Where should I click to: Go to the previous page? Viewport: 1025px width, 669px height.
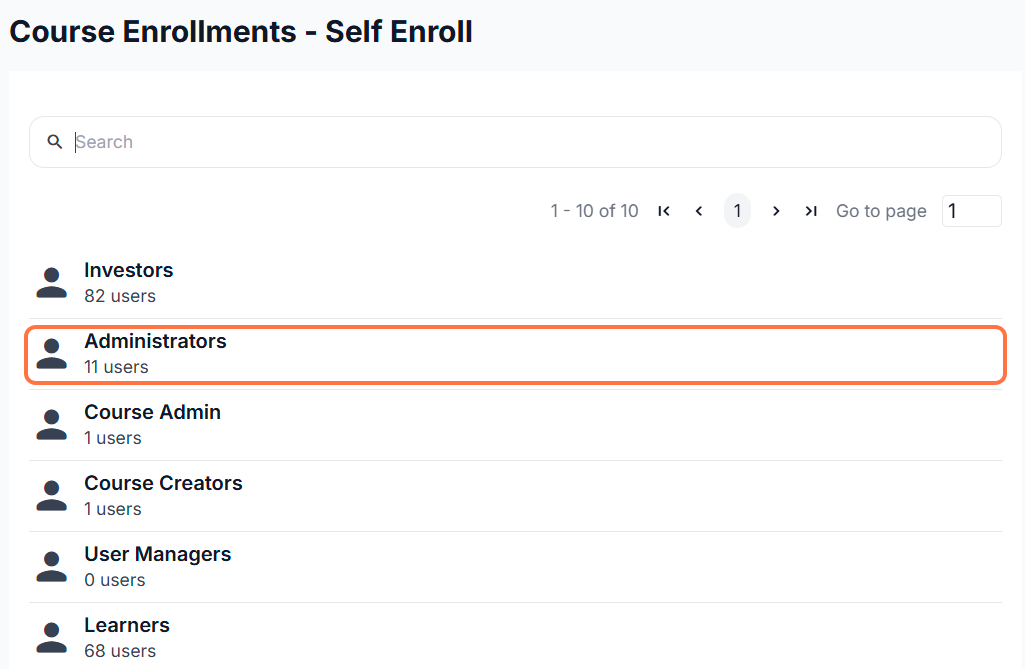click(x=699, y=211)
